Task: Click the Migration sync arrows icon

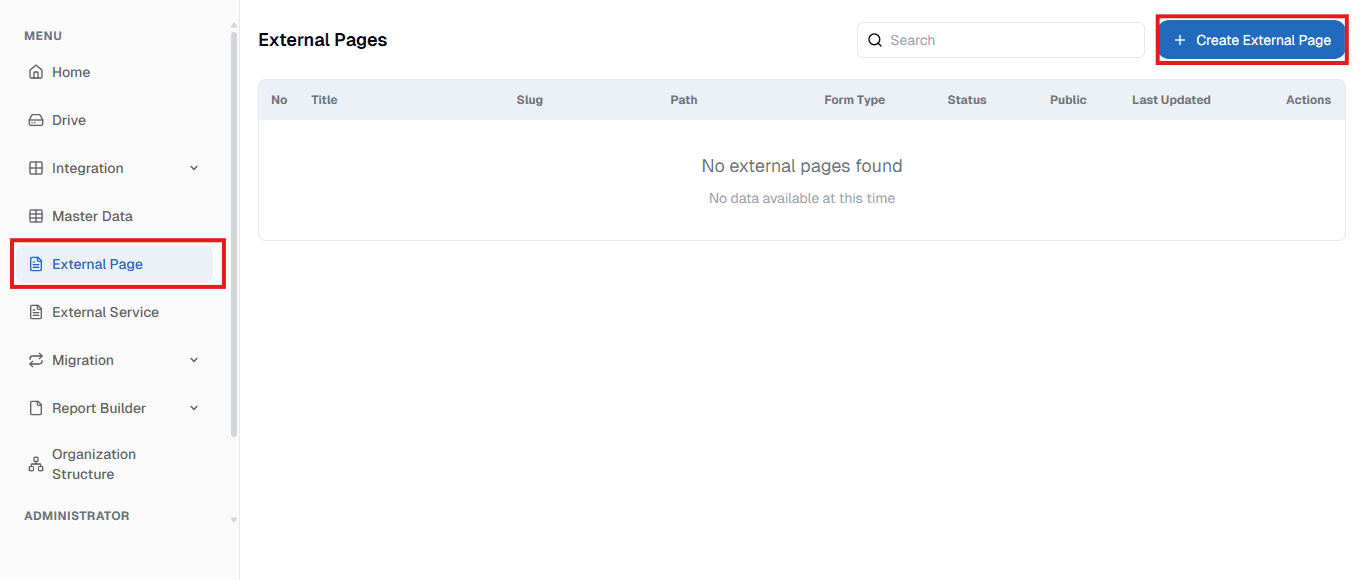Action: [35, 360]
